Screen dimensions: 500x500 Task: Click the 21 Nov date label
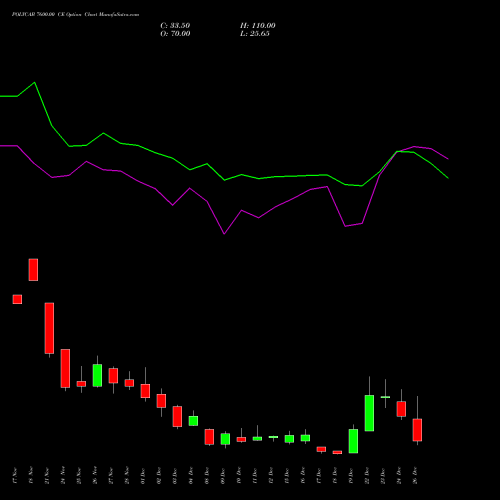click(47, 476)
